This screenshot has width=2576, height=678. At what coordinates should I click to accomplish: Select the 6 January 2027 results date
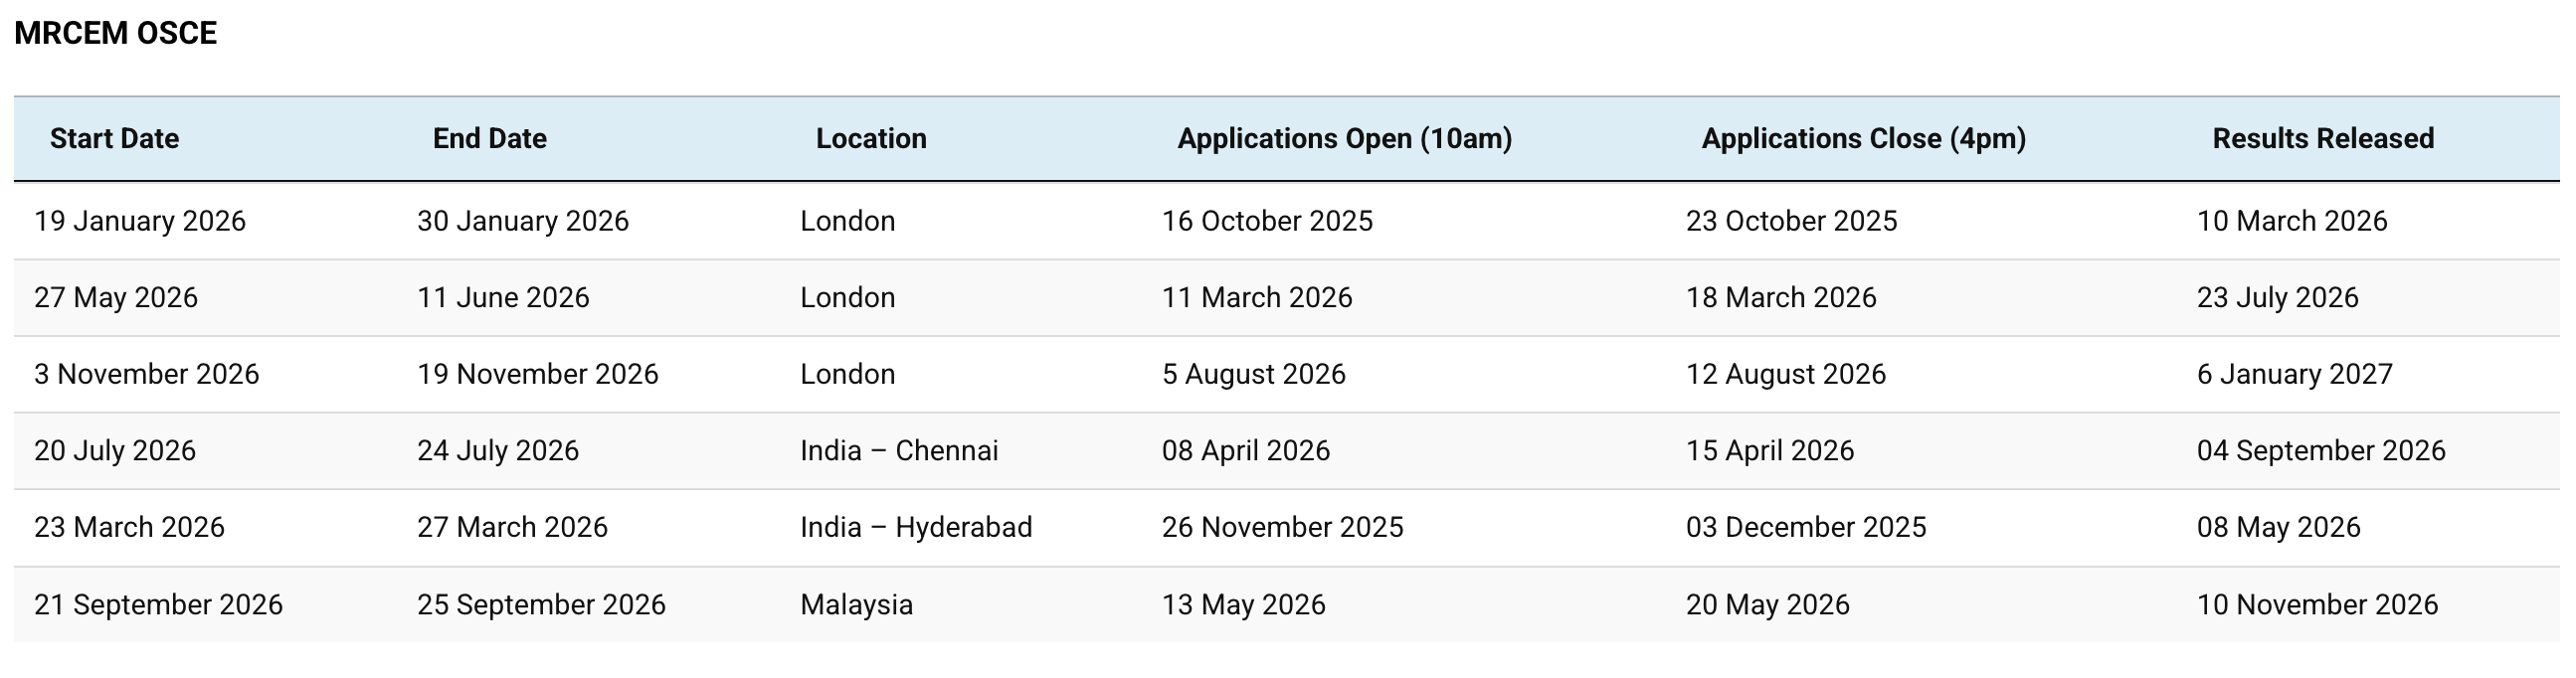click(x=2294, y=374)
